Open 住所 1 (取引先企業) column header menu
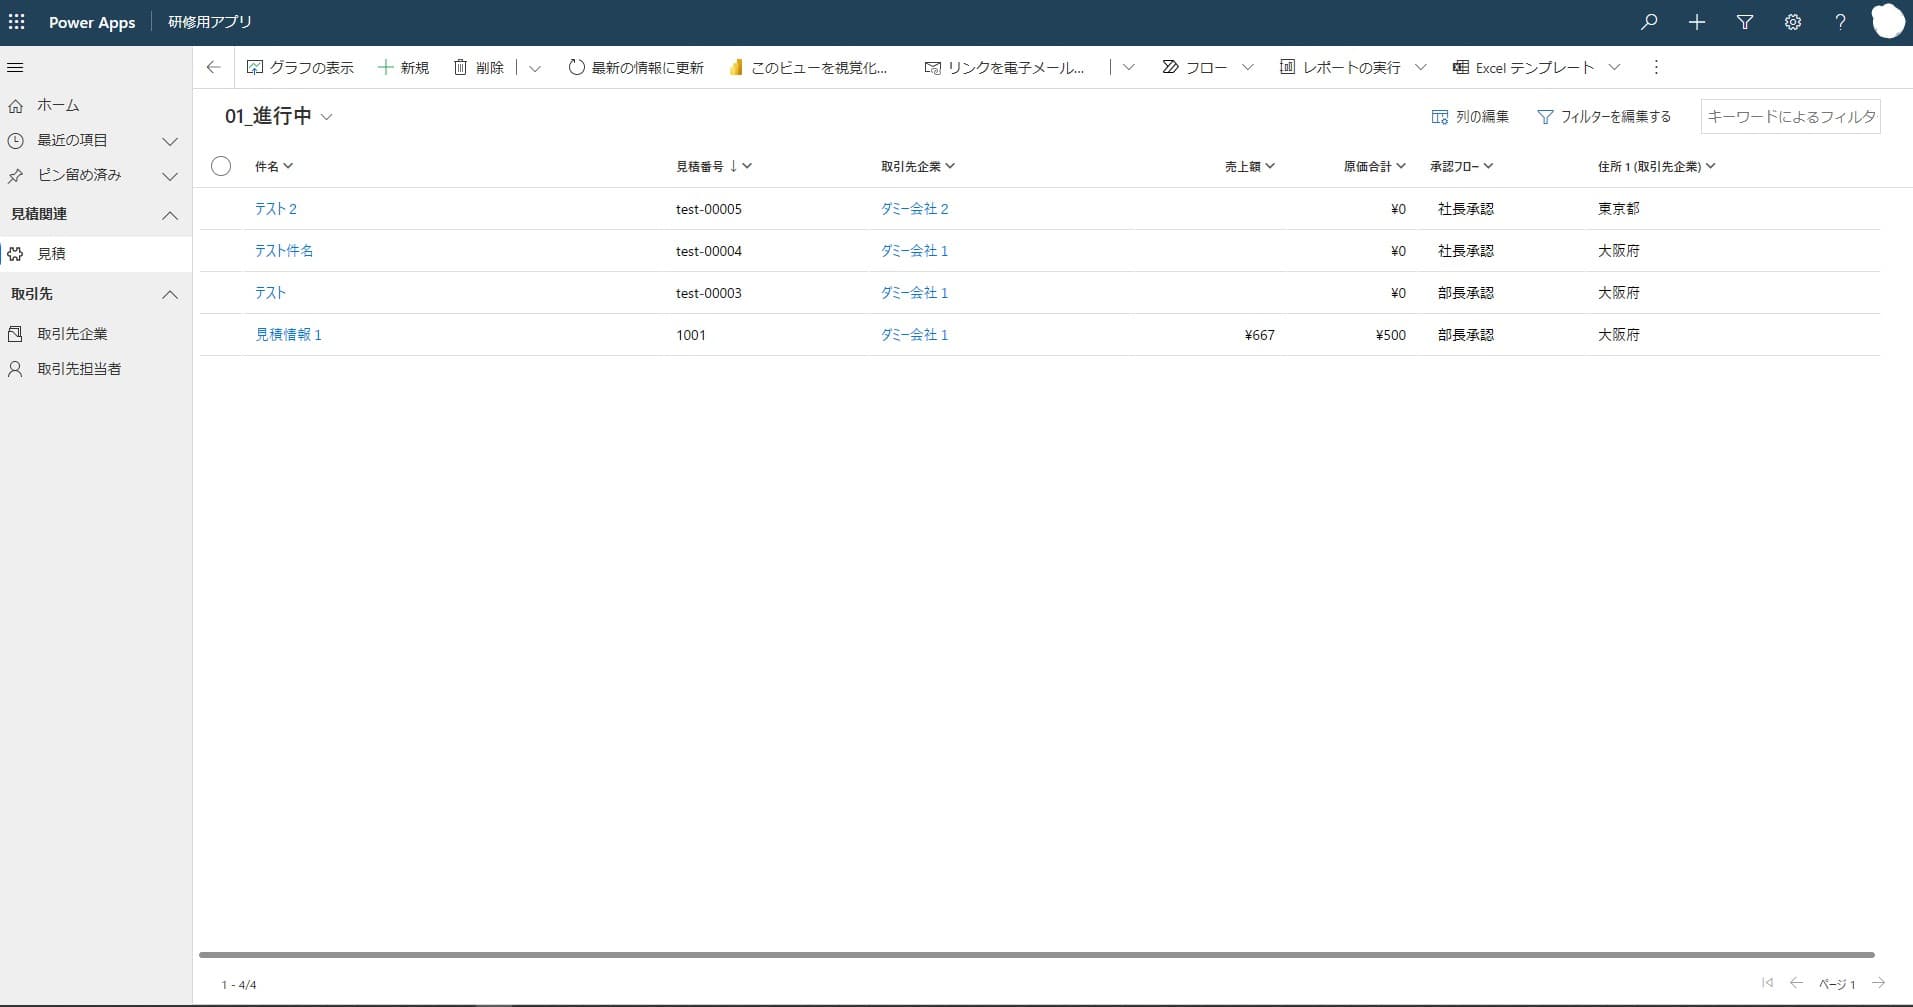The width and height of the screenshot is (1913, 1007). coord(1656,166)
